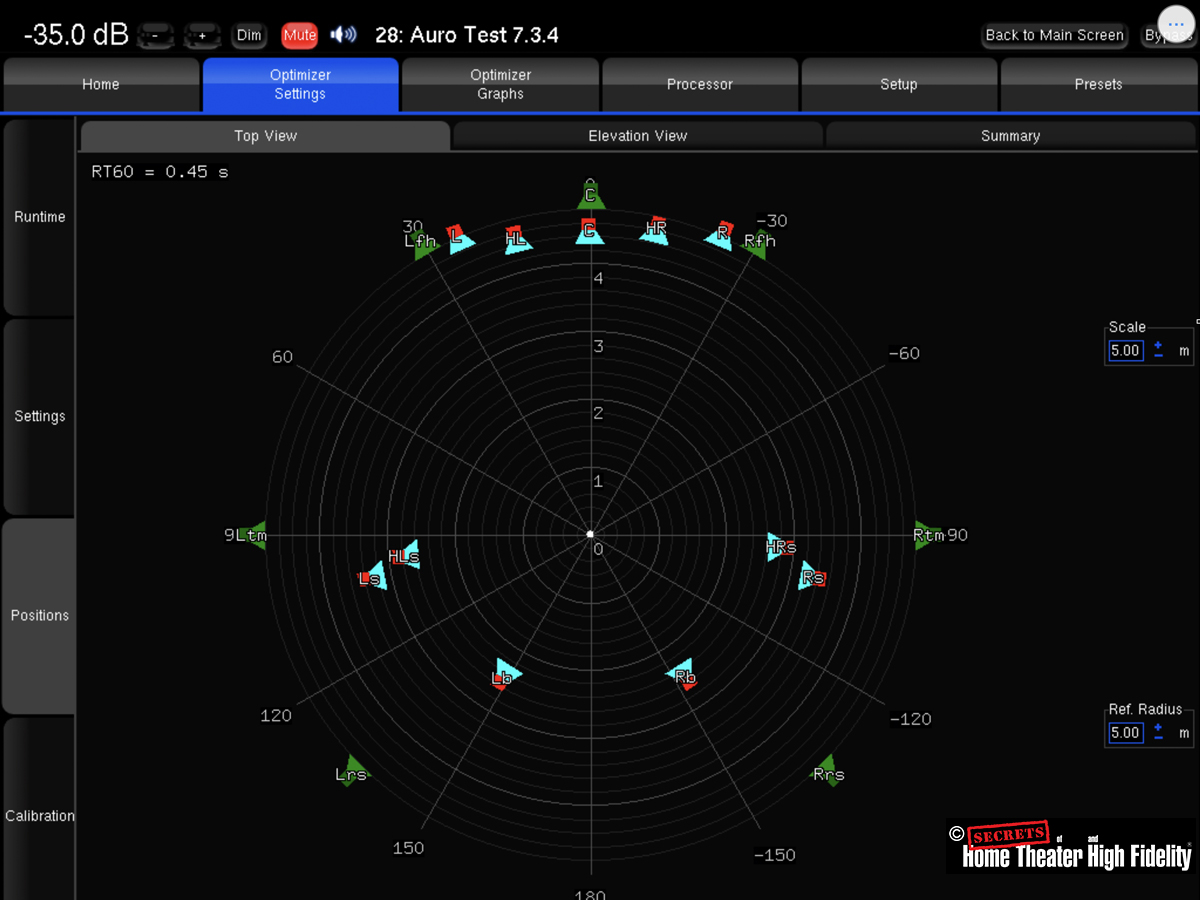
Task: Open the Optimizer Graphs tab
Action: (x=500, y=84)
